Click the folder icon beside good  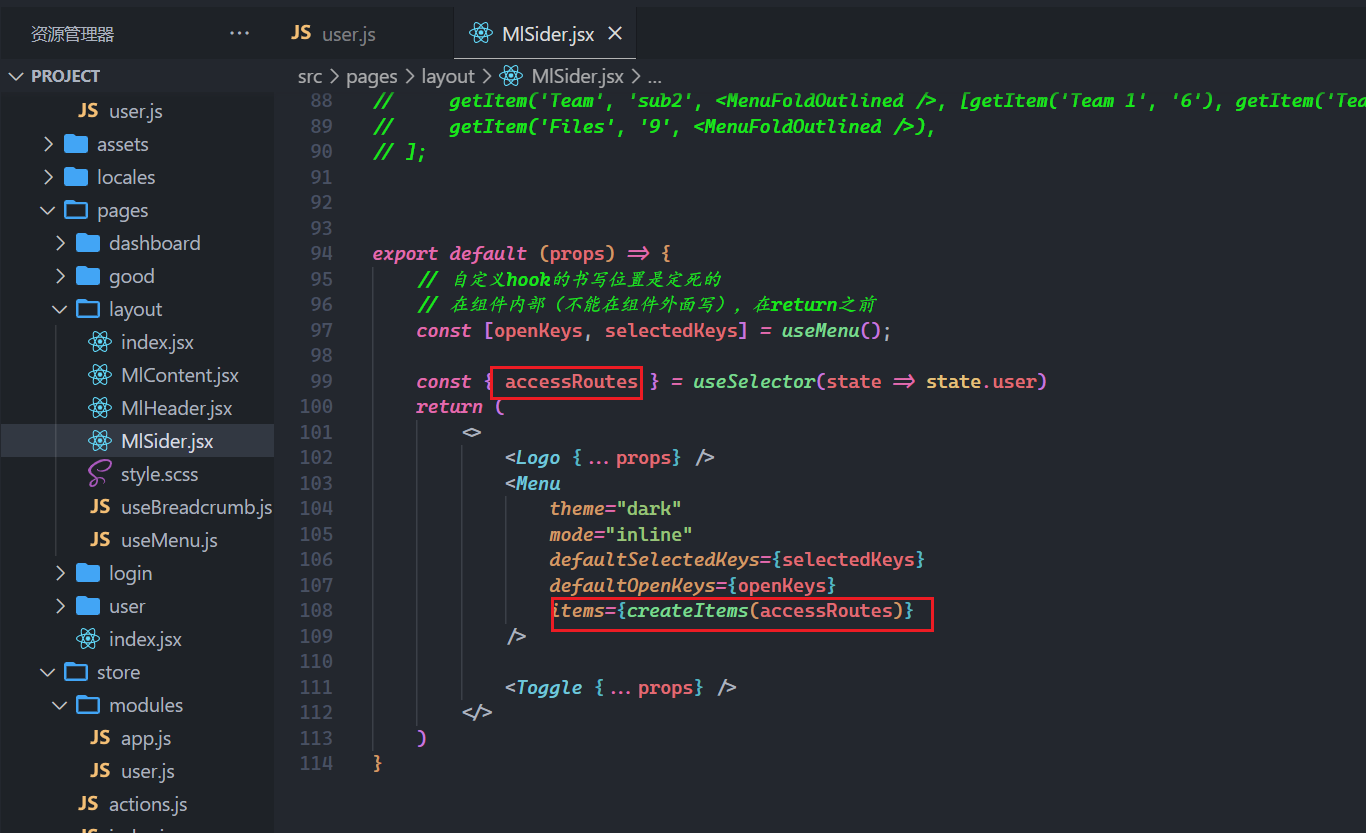click(88, 277)
